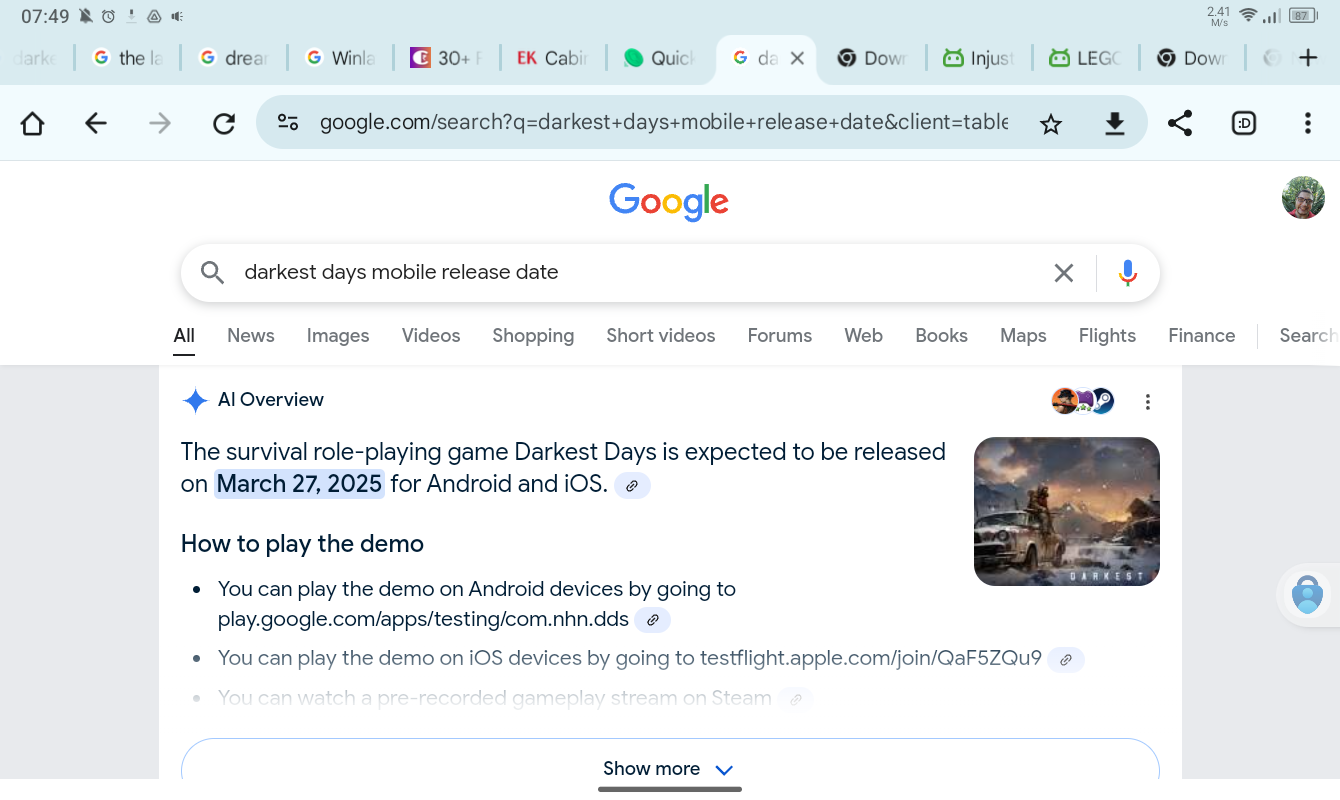1340x800 pixels.
Task: Open link chip after 'Android and iOS'
Action: (x=632, y=486)
